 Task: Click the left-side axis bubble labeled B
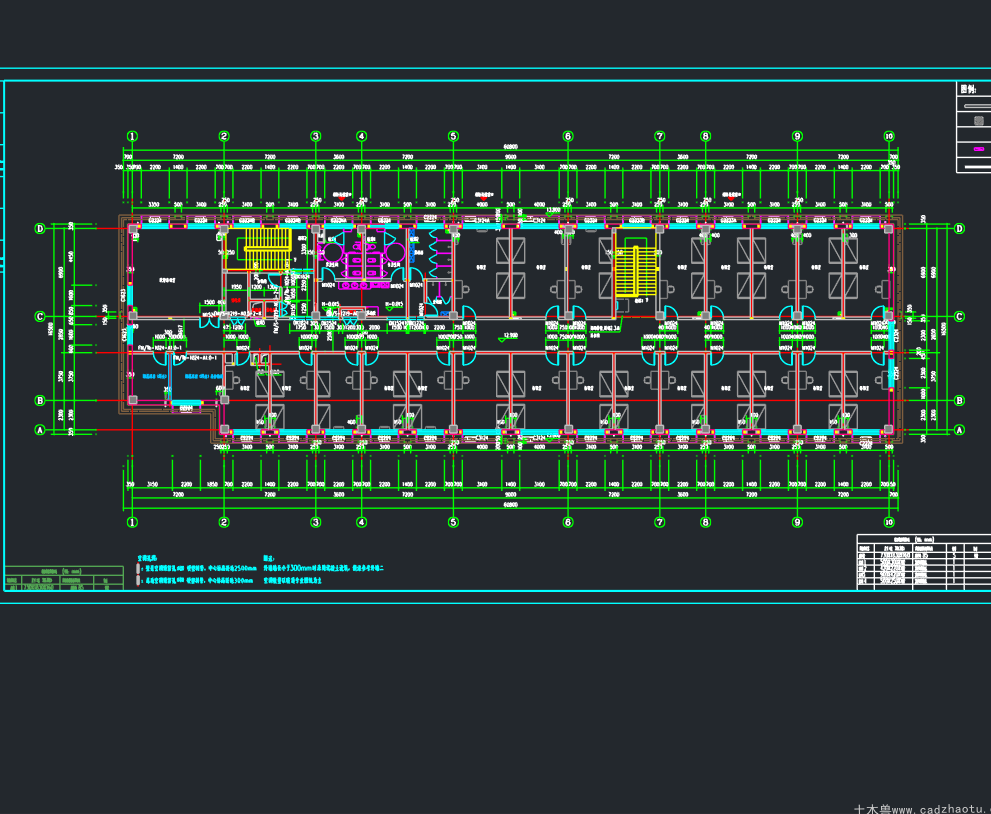coord(40,401)
